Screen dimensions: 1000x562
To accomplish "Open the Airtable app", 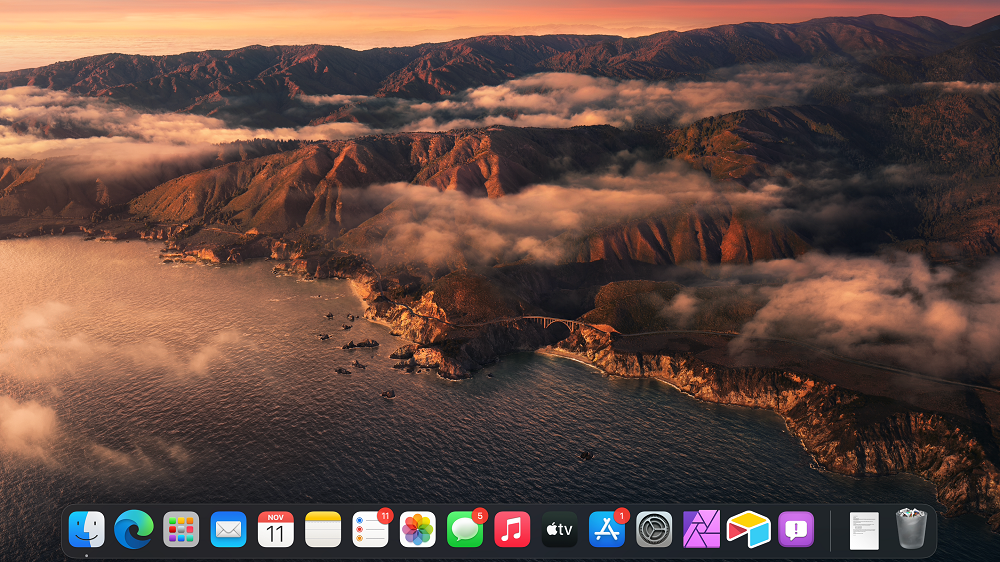I will 749,529.
